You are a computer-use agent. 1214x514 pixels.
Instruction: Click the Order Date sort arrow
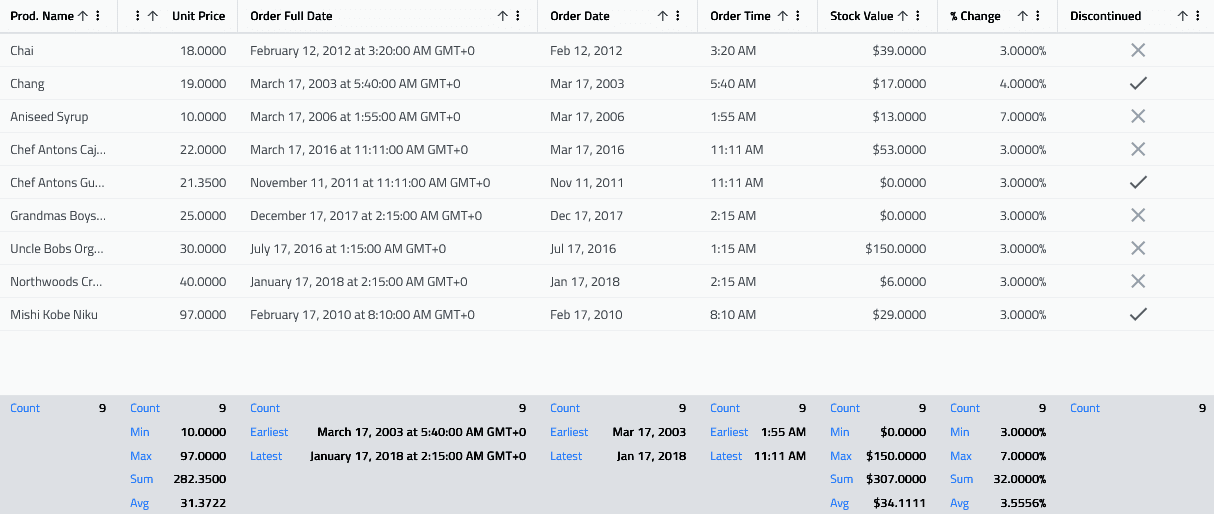coord(663,16)
